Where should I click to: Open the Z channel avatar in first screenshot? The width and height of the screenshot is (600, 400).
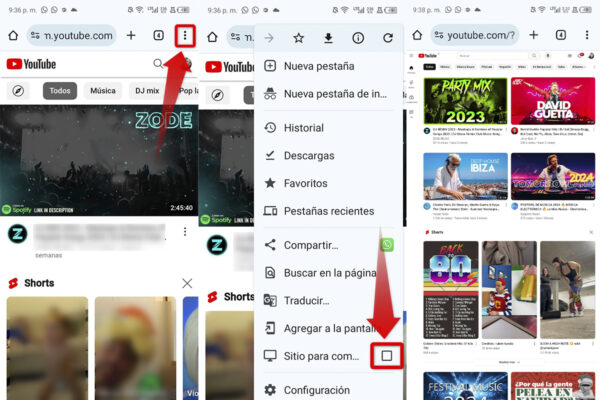[x=18, y=234]
